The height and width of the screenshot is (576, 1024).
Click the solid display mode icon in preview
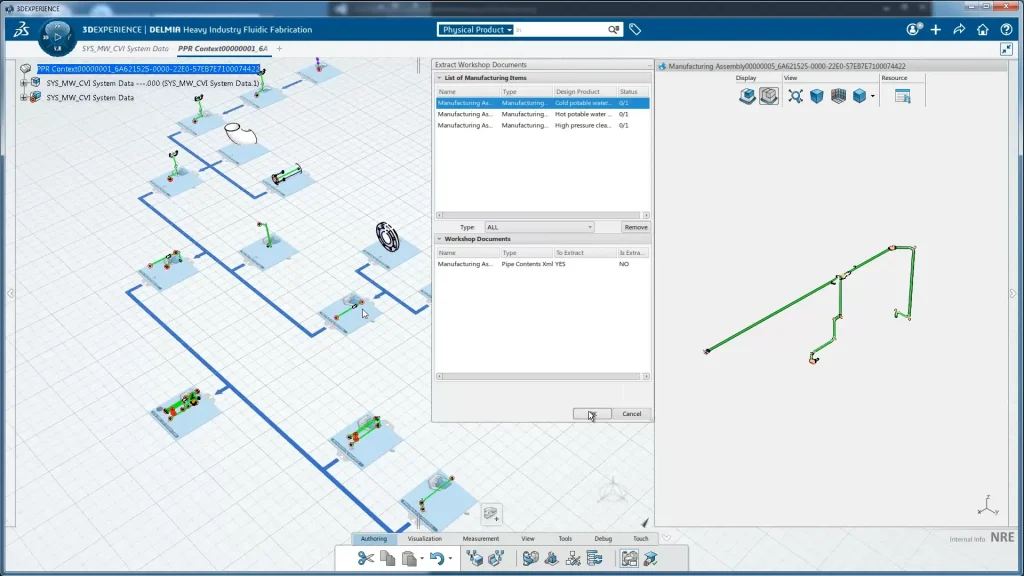[x=747, y=96]
